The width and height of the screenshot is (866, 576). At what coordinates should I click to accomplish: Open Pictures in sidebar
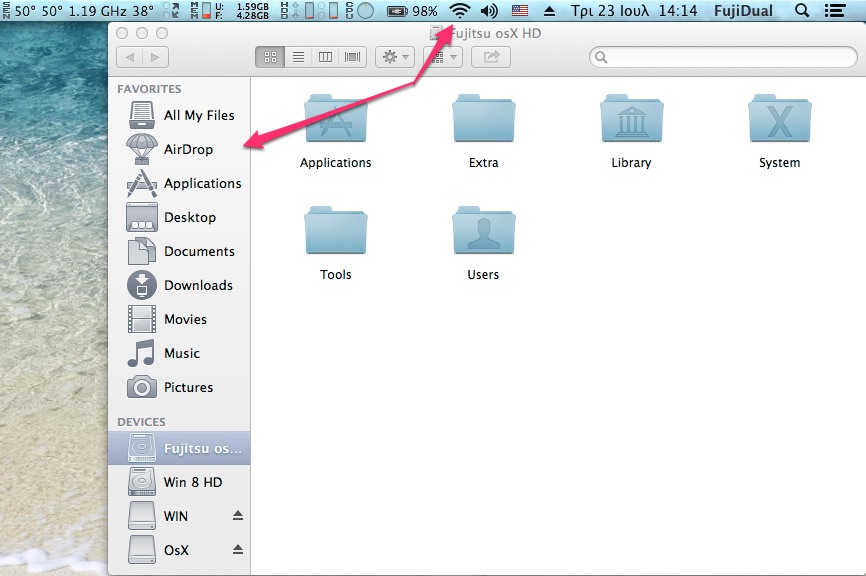[x=170, y=387]
